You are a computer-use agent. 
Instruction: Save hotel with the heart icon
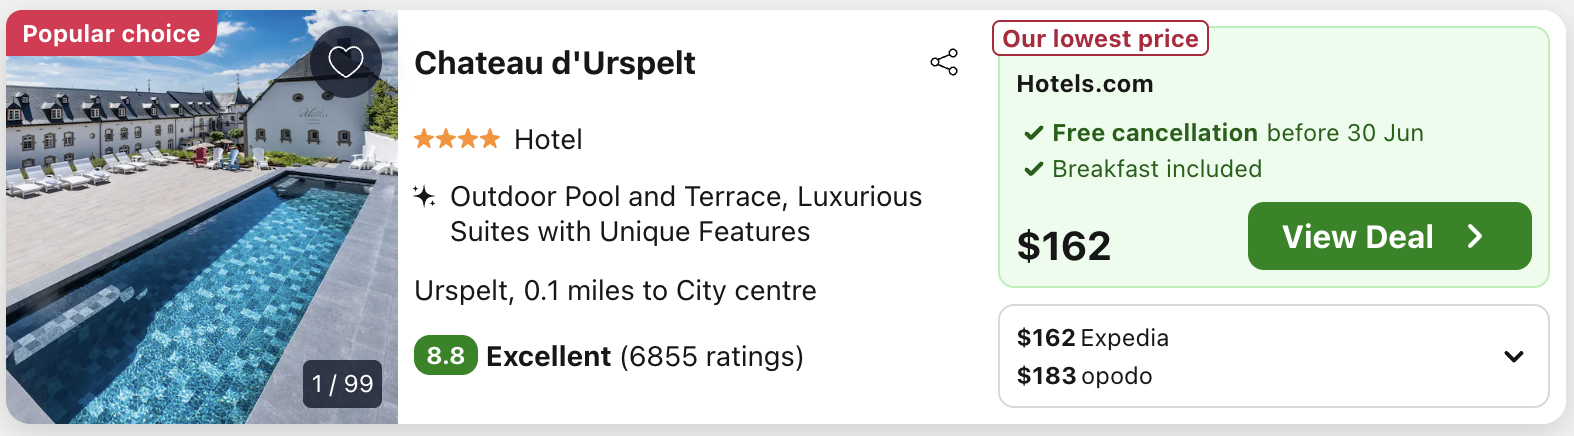[x=346, y=62]
